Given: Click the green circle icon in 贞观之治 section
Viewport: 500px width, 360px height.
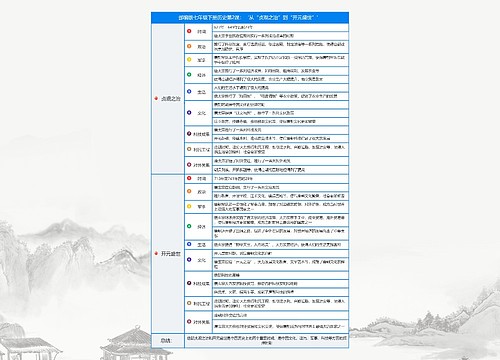Looking at the screenshot, I should pyautogui.click(x=189, y=75).
